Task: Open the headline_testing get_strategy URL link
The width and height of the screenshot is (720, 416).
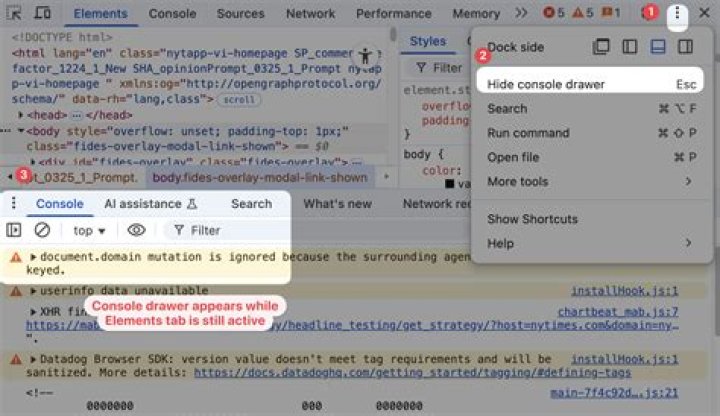Action: coord(352,325)
